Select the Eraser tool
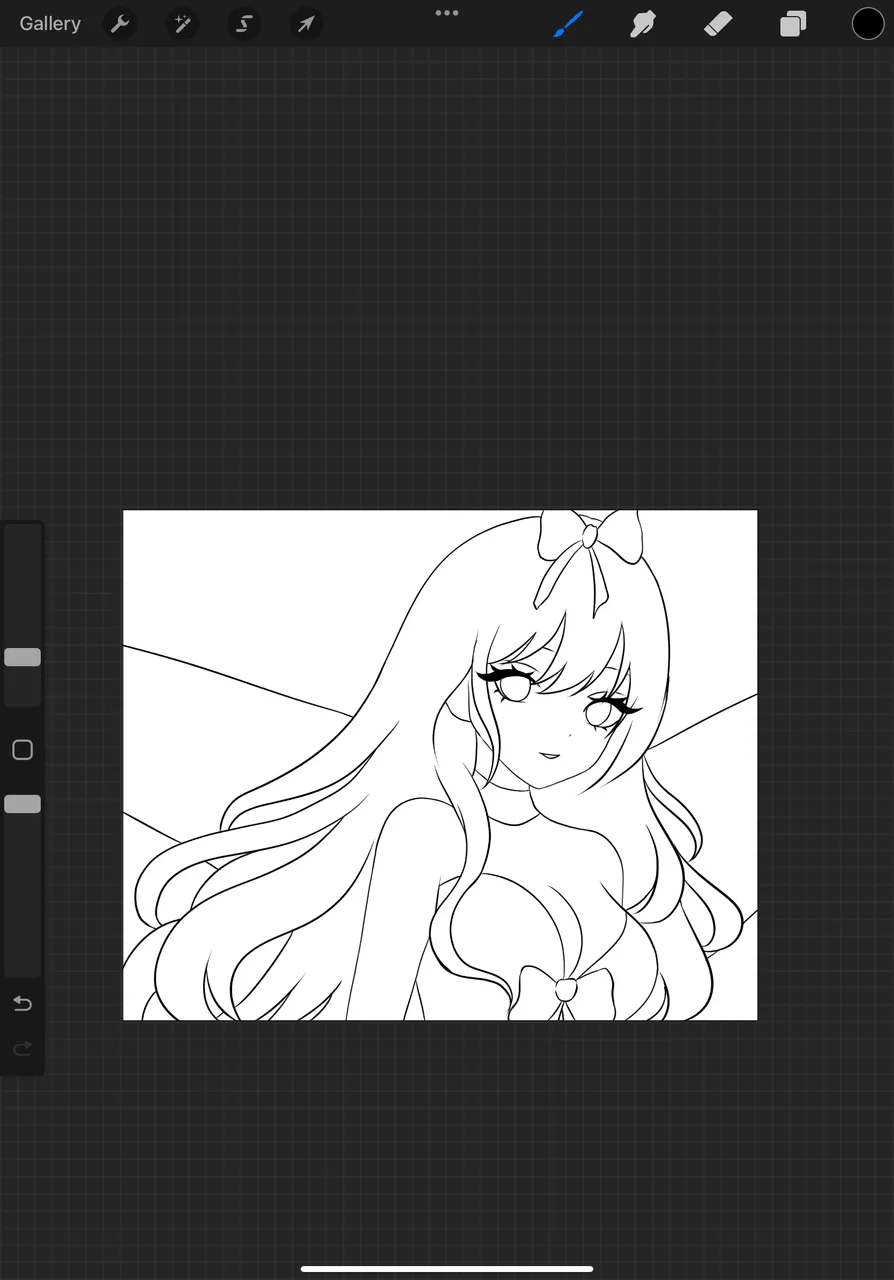Screen dimensions: 894x1280 (x=718, y=23)
